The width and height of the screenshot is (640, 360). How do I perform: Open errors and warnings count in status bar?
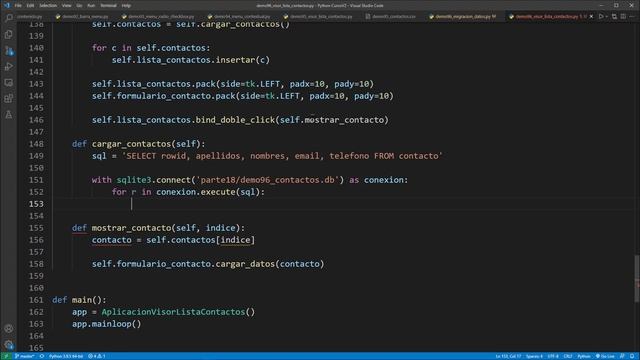pos(97,356)
